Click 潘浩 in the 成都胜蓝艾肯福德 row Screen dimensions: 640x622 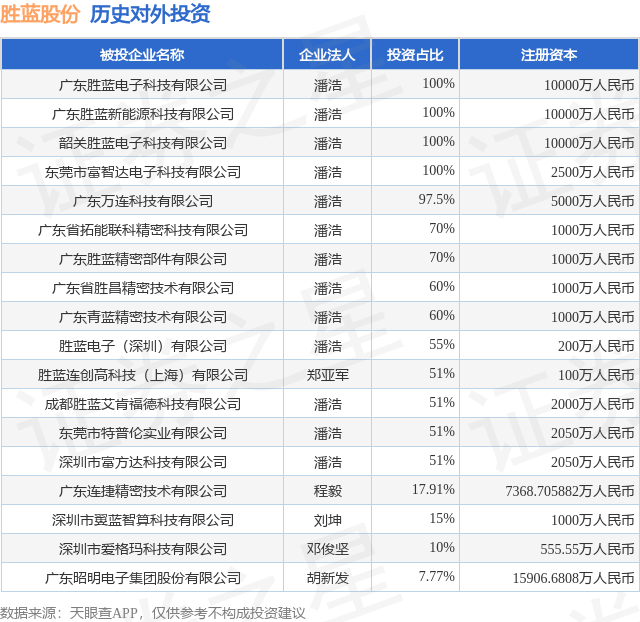pos(327,404)
